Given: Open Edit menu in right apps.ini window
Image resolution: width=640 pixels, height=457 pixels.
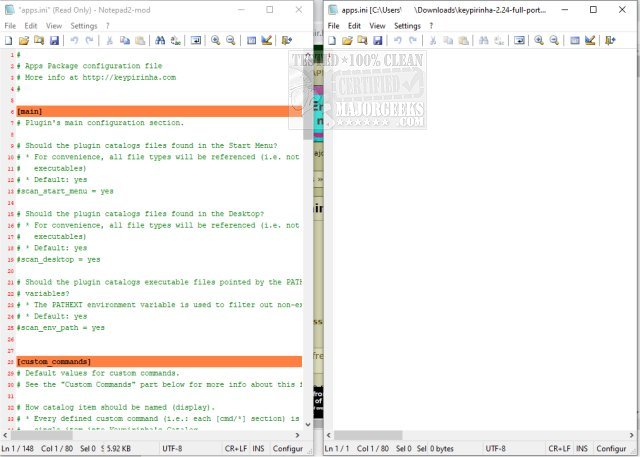Looking at the screenshot, I should (x=354, y=26).
